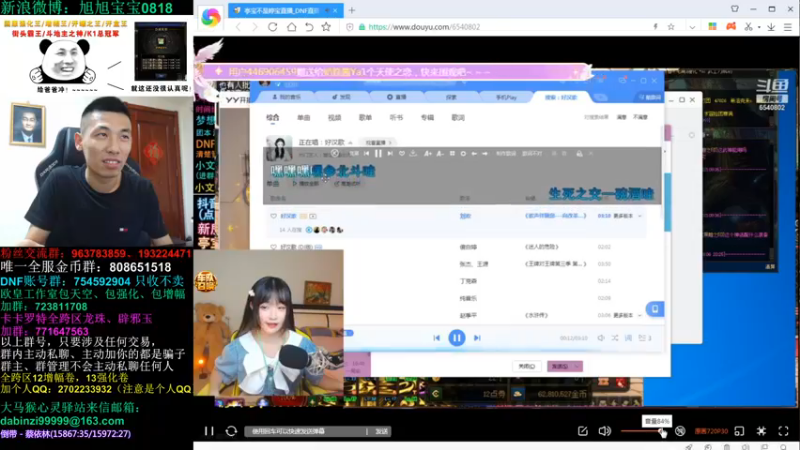Play next track in bottom music bar
The width and height of the screenshot is (800, 450).
[x=477, y=338]
